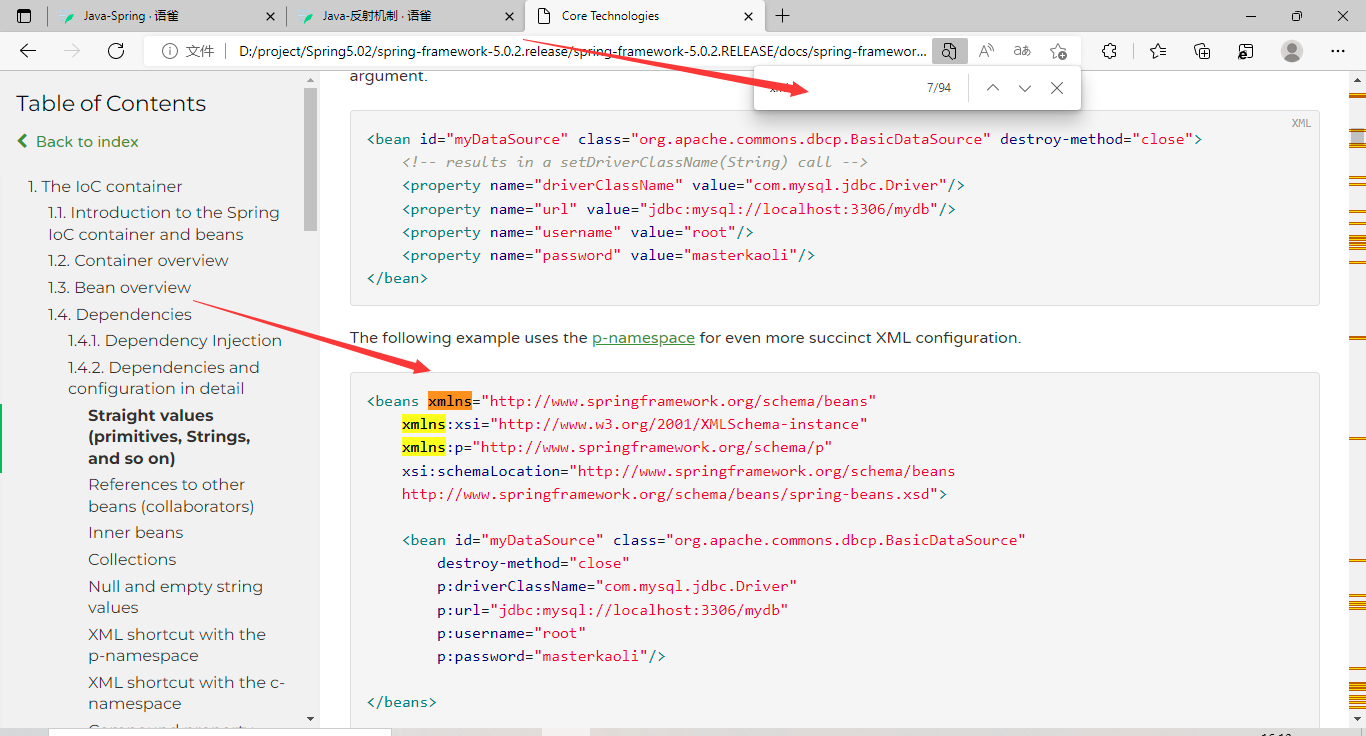Open the collections panel
The image size is (1366, 736).
(x=1202, y=51)
